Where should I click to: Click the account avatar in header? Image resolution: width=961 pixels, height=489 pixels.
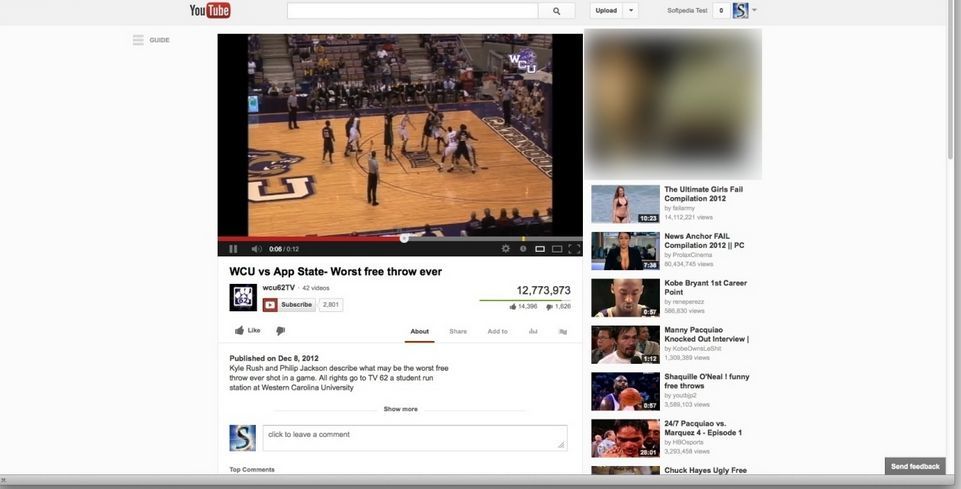click(x=740, y=10)
